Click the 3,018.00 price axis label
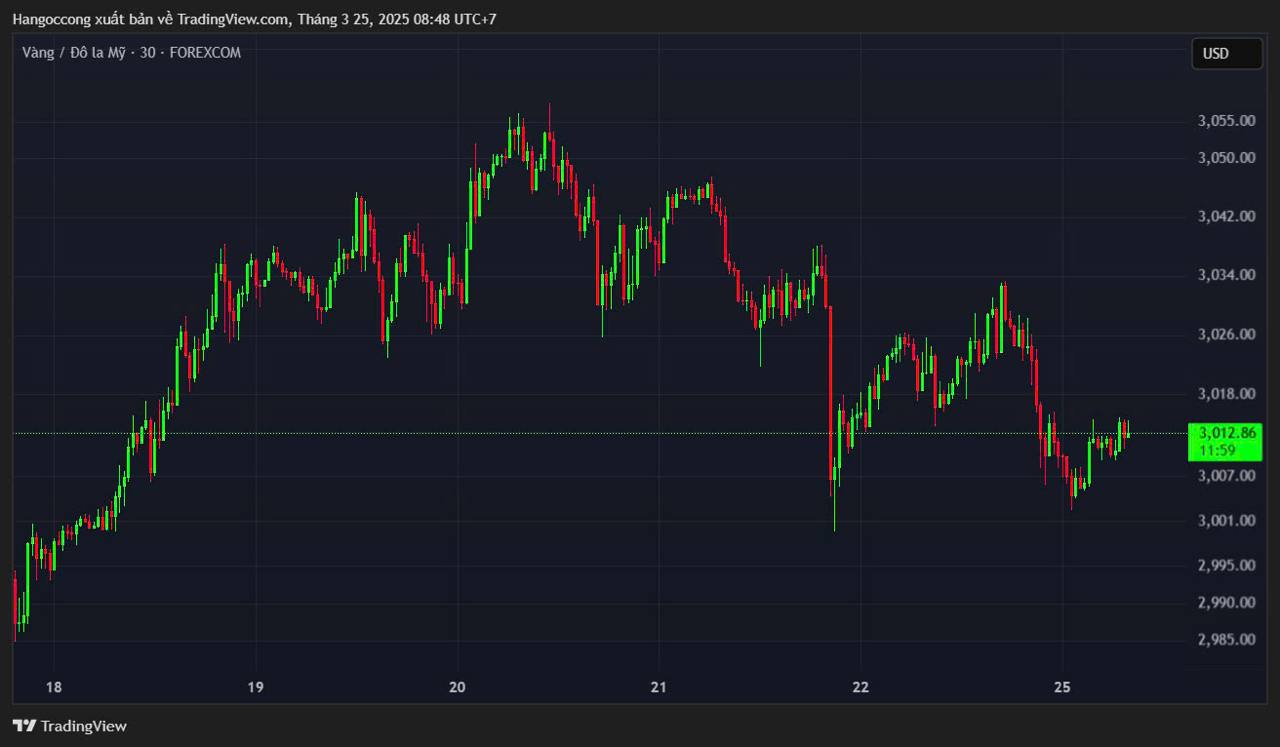The width and height of the screenshot is (1280, 747). coord(1226,394)
